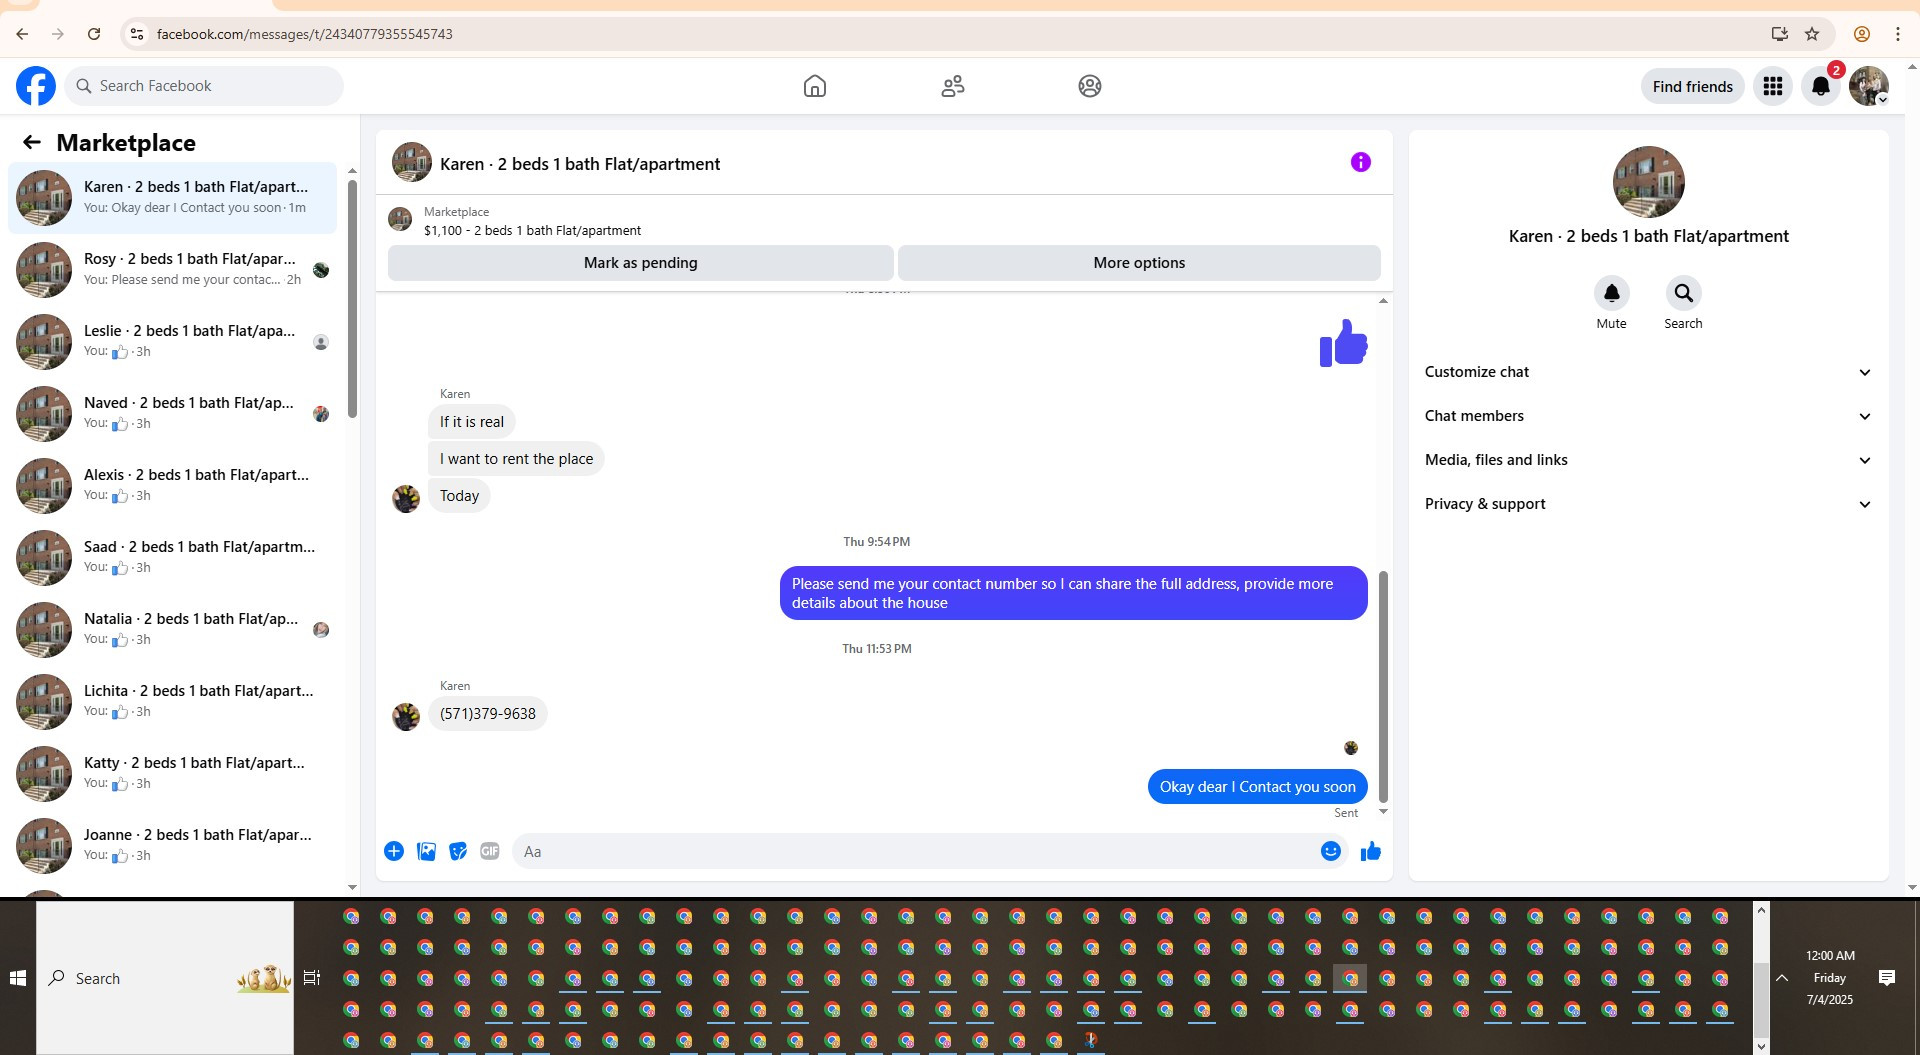Open the emoji picker
The width and height of the screenshot is (1920, 1055).
tap(1330, 851)
